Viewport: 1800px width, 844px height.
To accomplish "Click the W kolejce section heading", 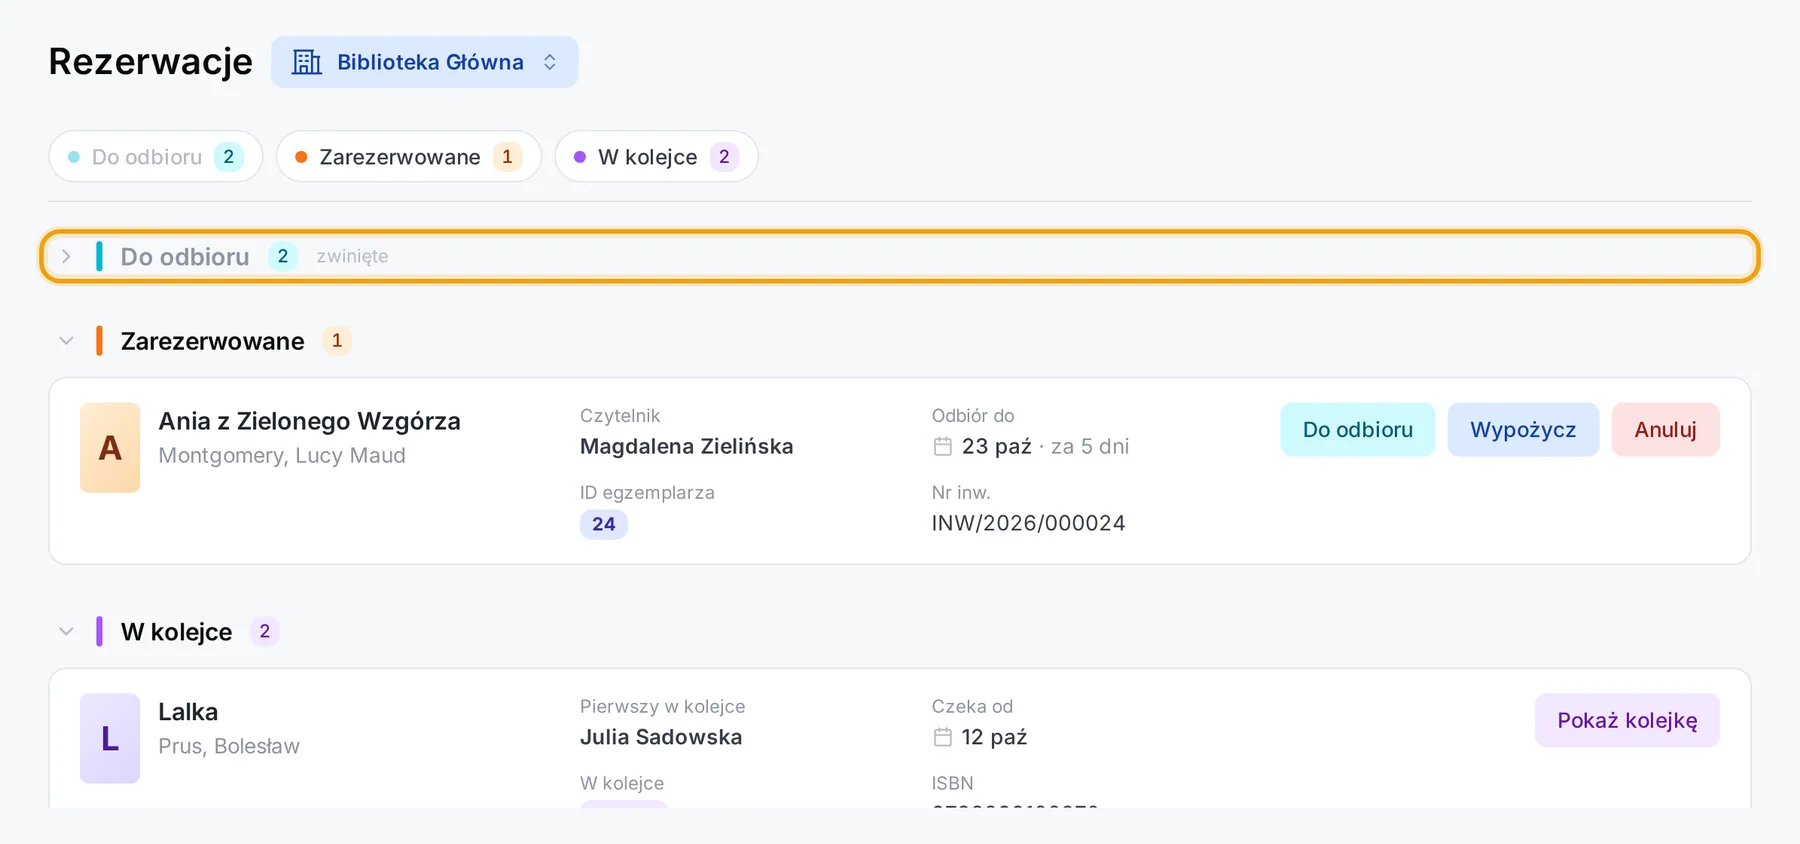I will click(176, 632).
